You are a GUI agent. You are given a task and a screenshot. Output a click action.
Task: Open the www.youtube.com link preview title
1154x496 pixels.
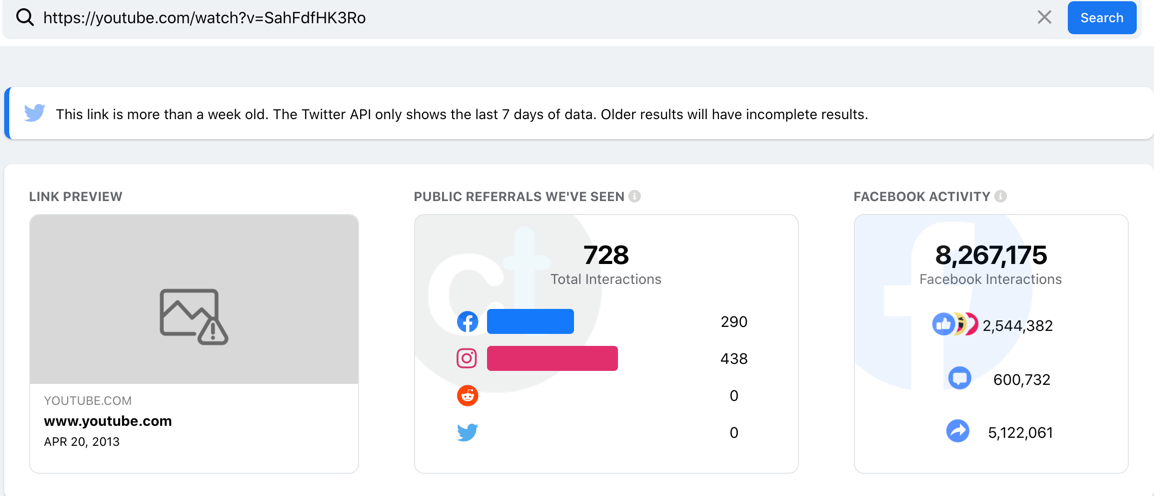pyautogui.click(x=108, y=421)
